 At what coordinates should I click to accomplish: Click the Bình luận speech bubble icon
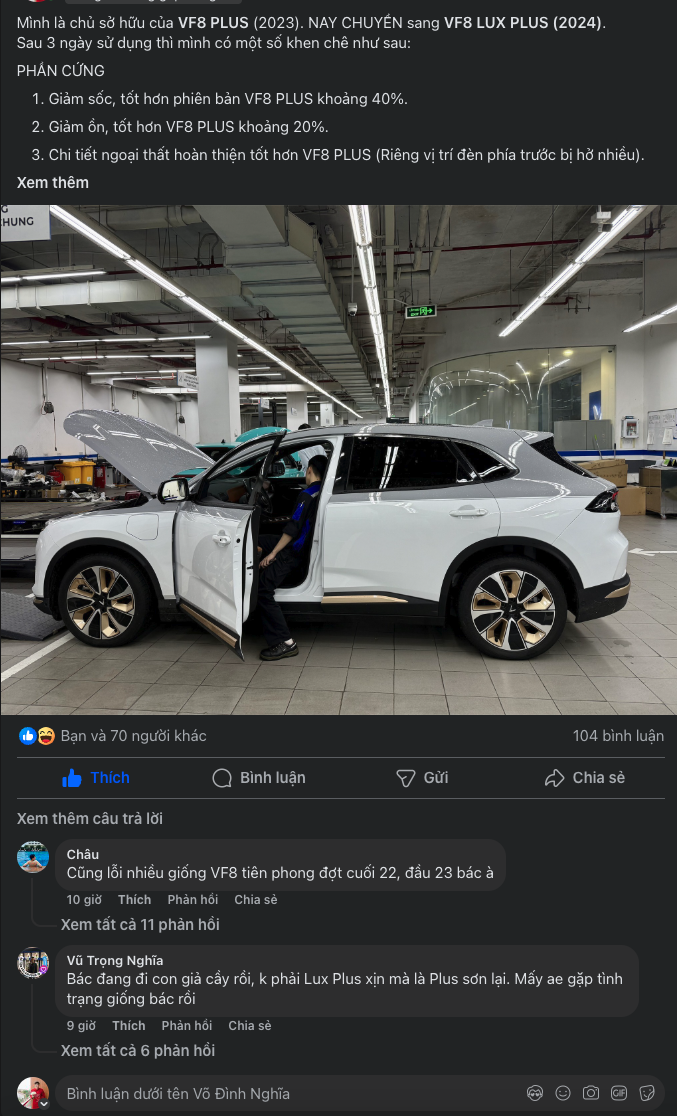click(x=222, y=778)
